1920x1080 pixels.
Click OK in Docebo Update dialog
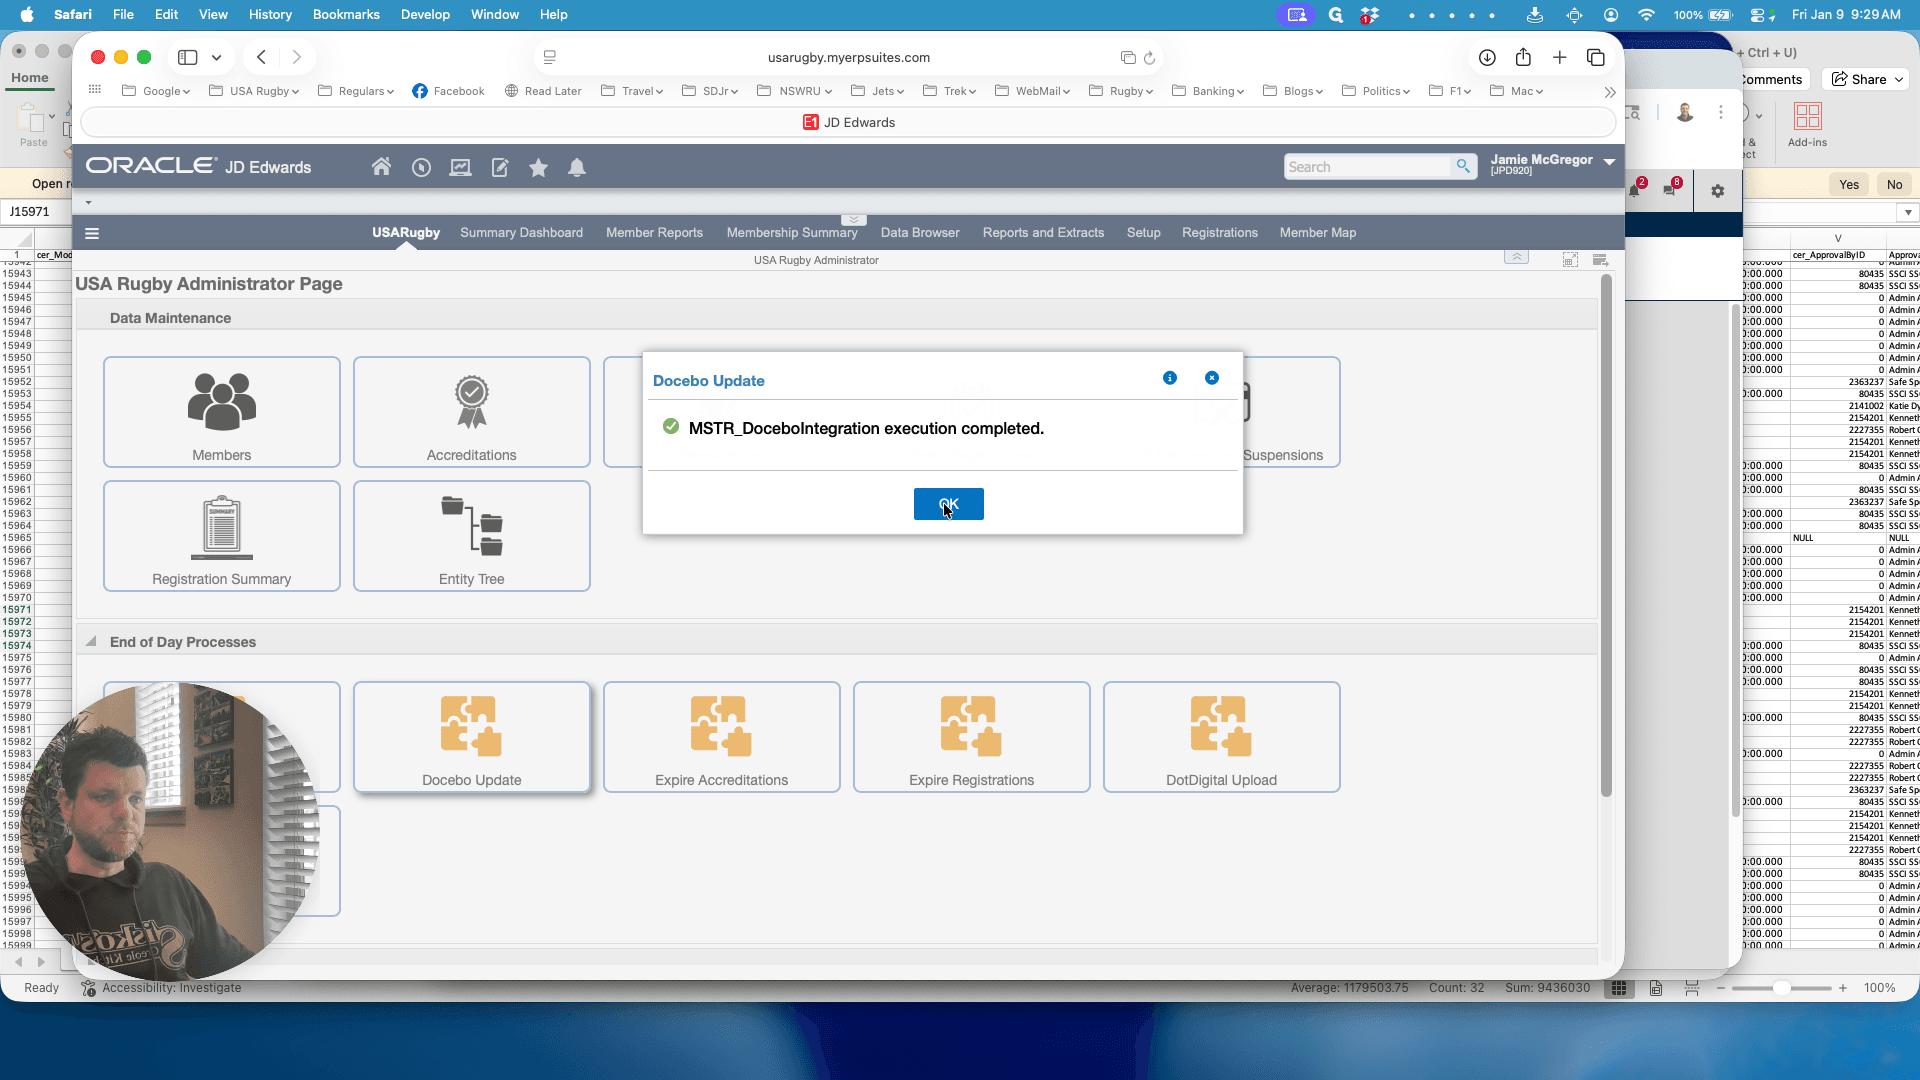(x=948, y=504)
